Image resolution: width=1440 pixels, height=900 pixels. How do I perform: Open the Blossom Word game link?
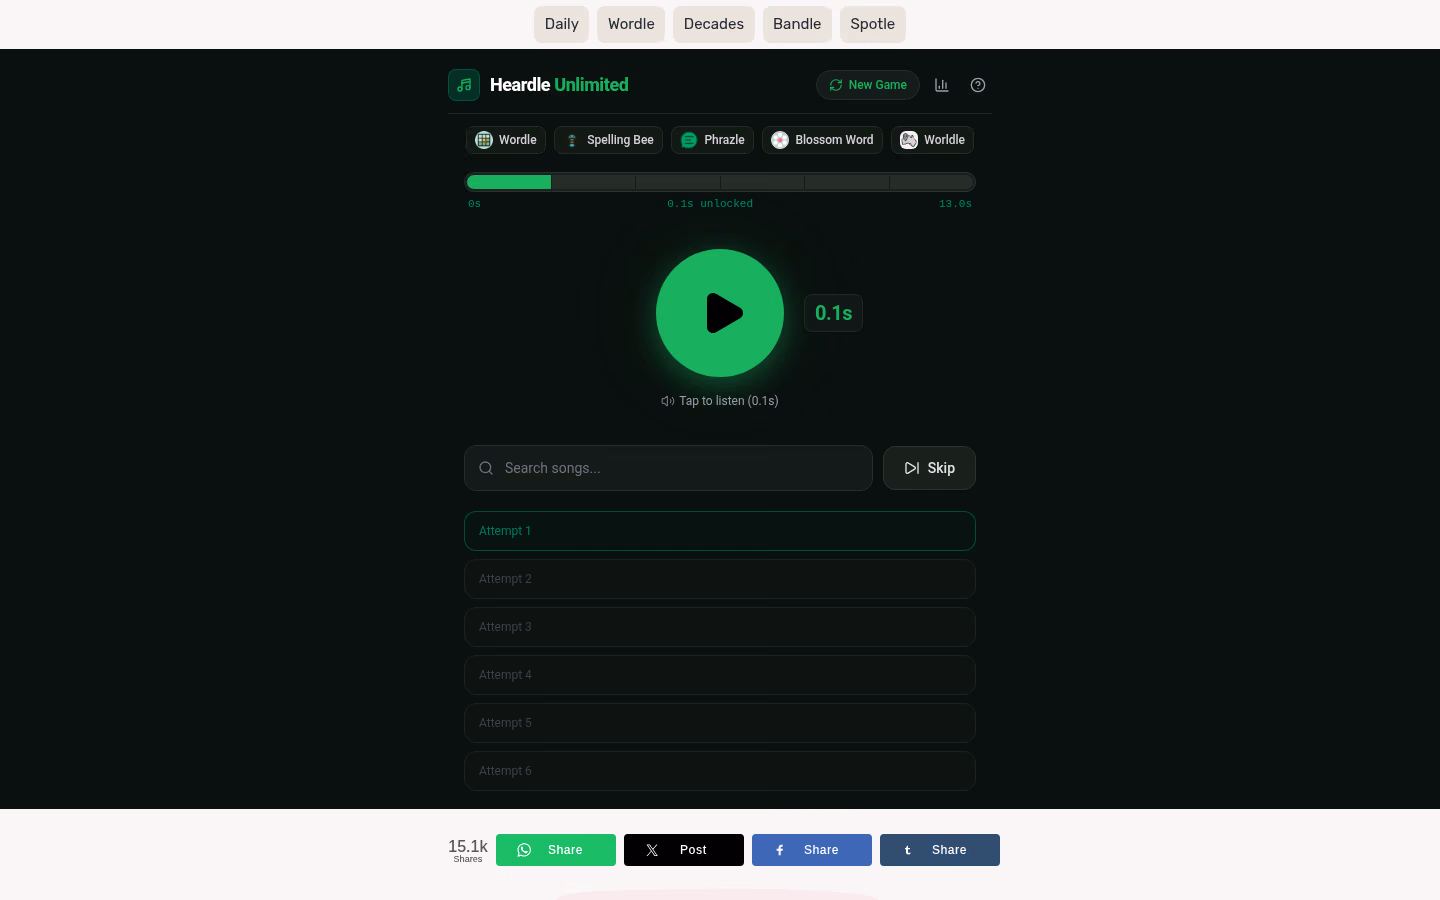pos(823,140)
